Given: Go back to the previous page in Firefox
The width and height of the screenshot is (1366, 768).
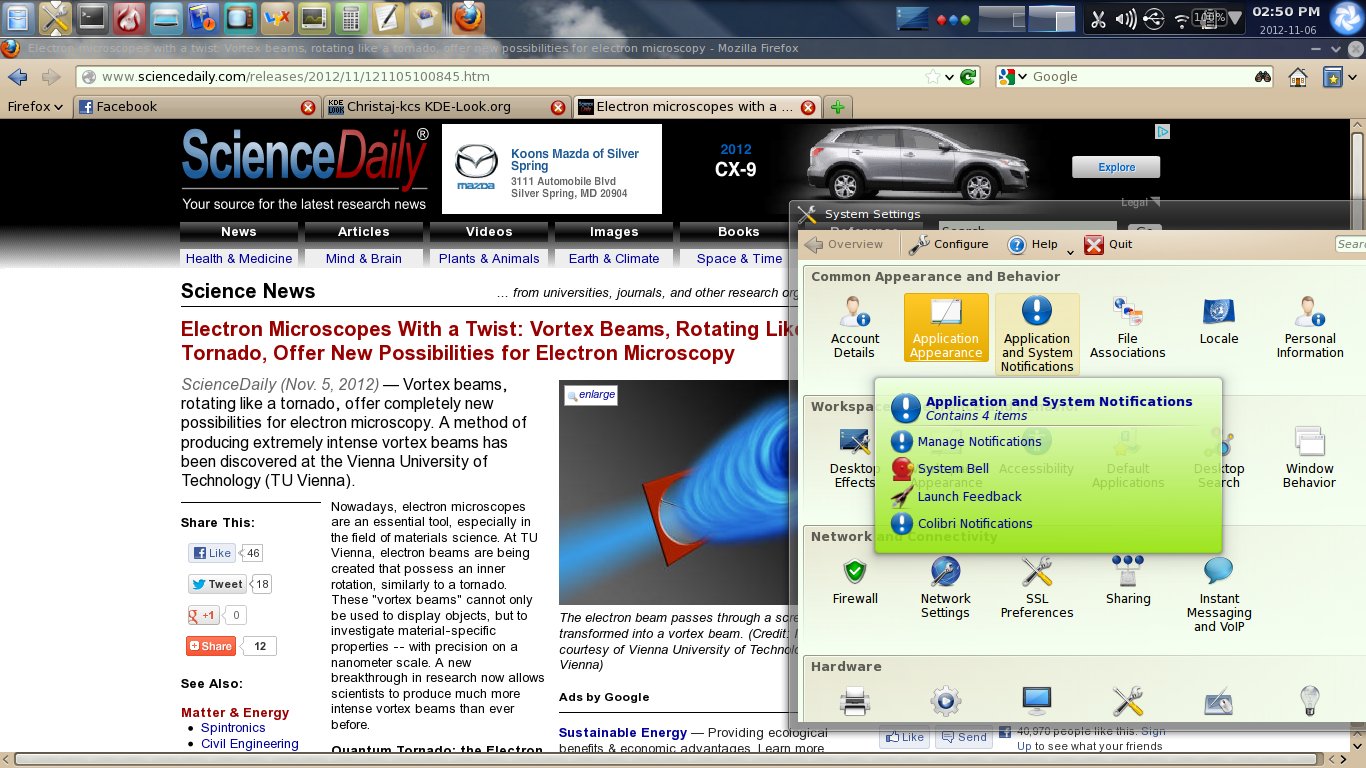Looking at the screenshot, I should coord(17,77).
